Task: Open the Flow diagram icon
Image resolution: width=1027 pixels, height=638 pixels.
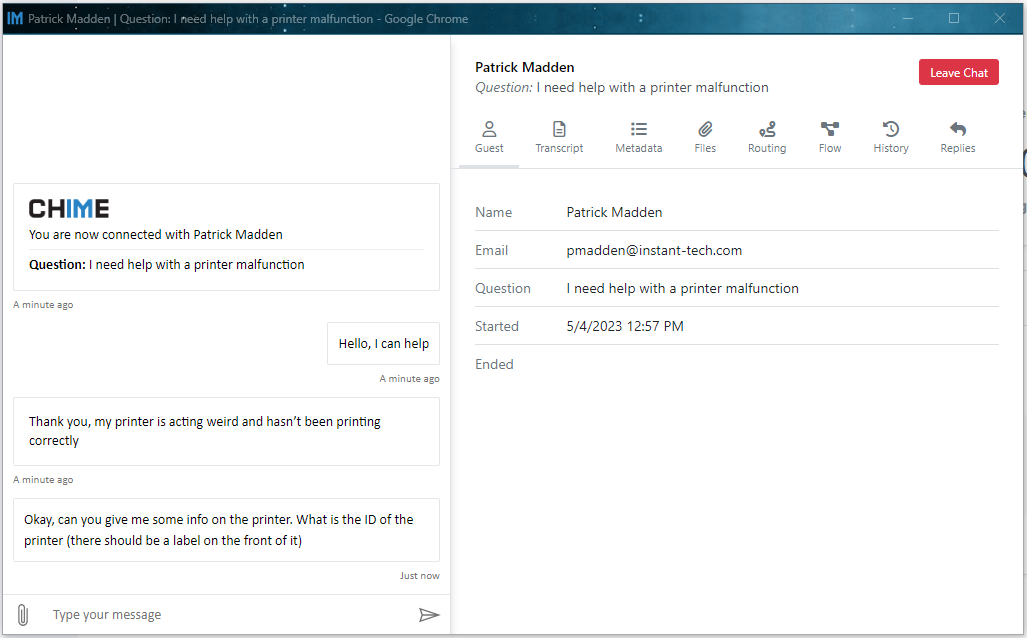Action: 830,129
